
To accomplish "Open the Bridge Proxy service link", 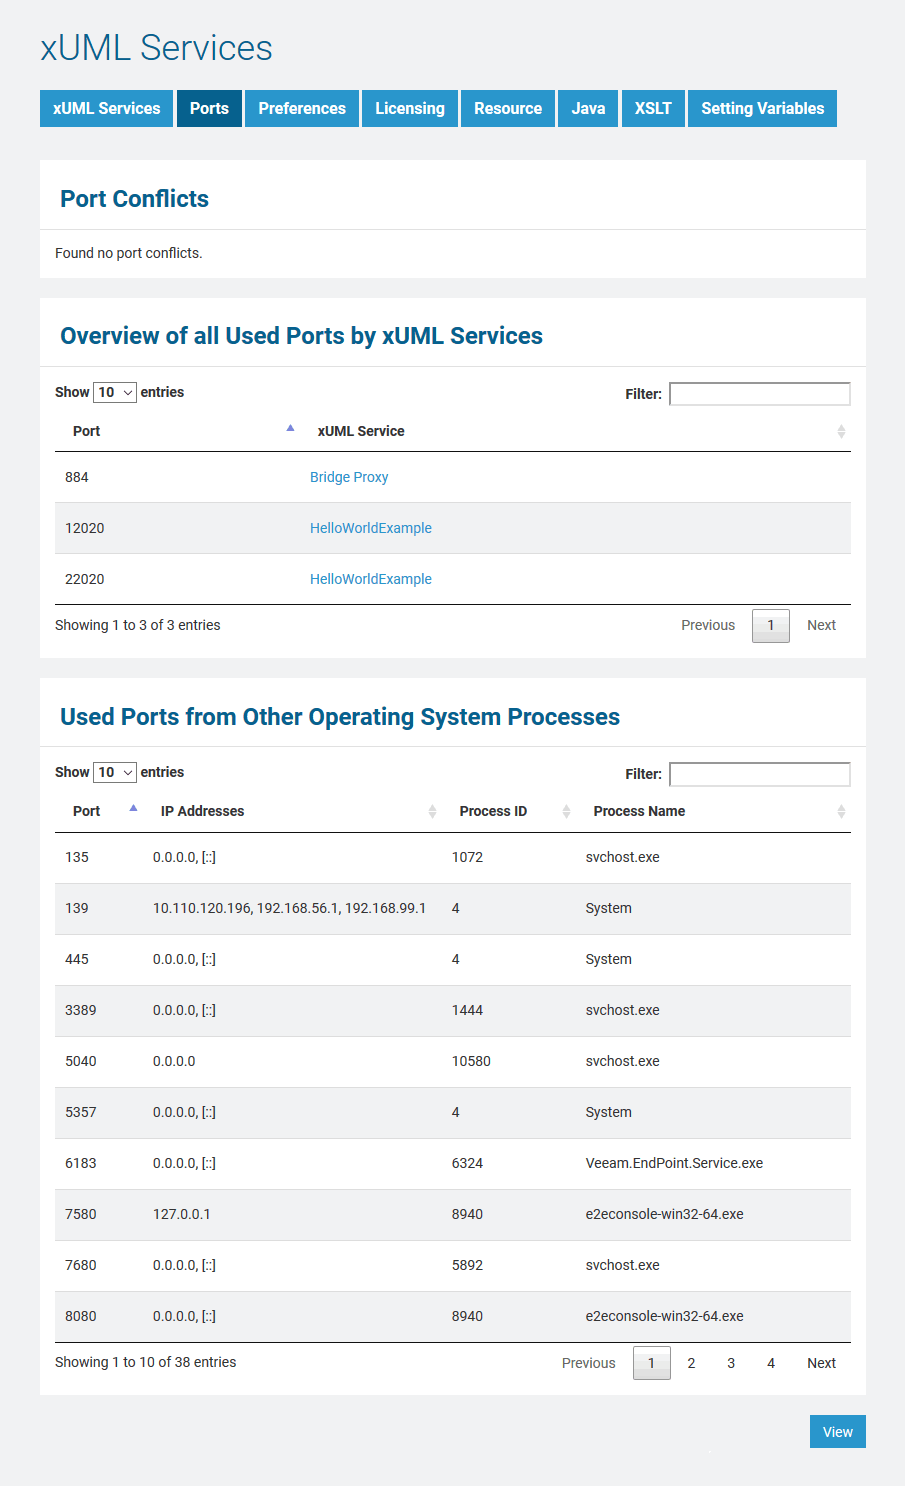I will [349, 477].
